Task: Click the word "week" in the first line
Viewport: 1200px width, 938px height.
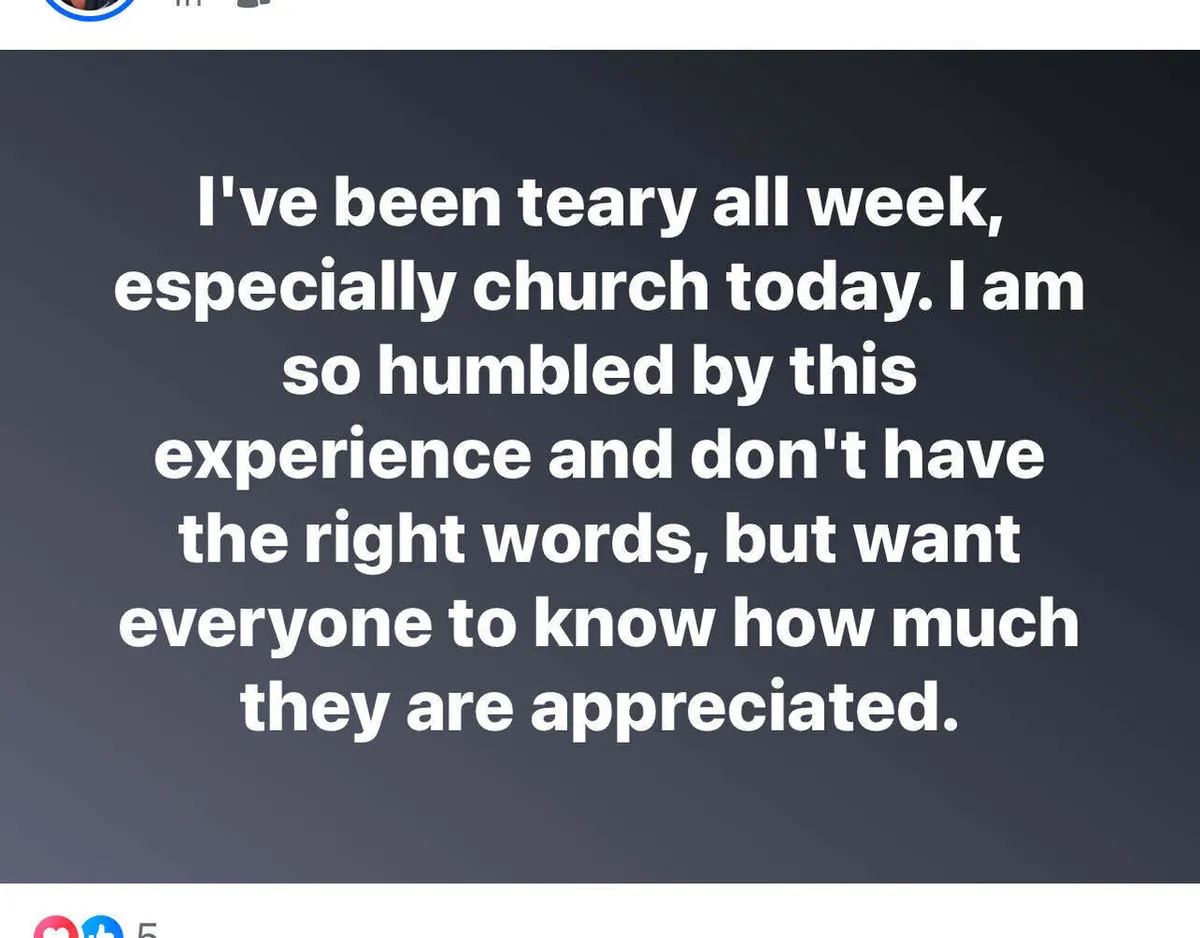Action: pos(899,203)
